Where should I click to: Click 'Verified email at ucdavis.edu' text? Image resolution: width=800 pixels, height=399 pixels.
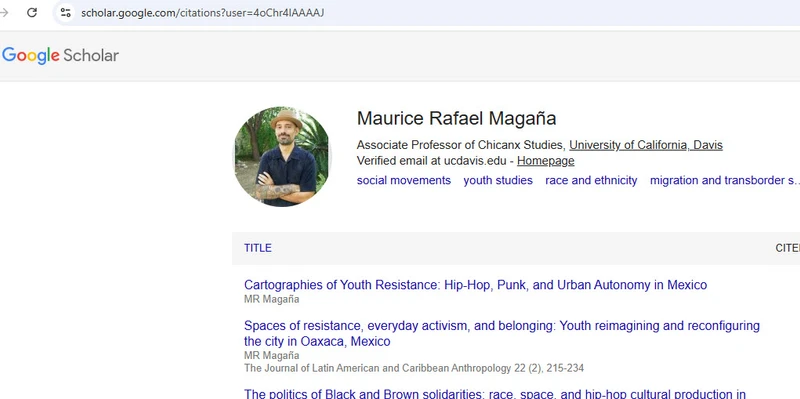[432, 161]
